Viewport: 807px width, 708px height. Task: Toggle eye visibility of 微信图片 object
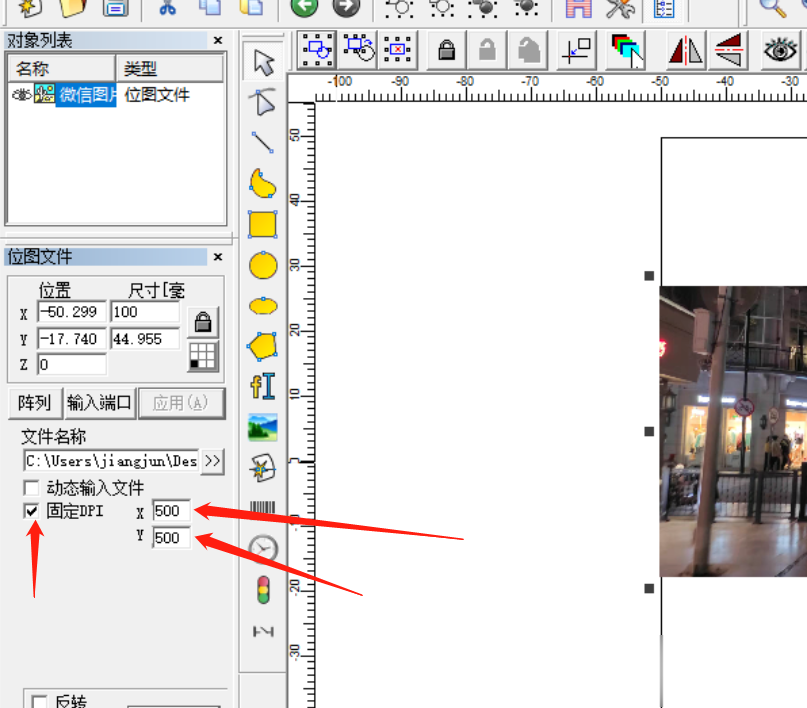(20, 95)
